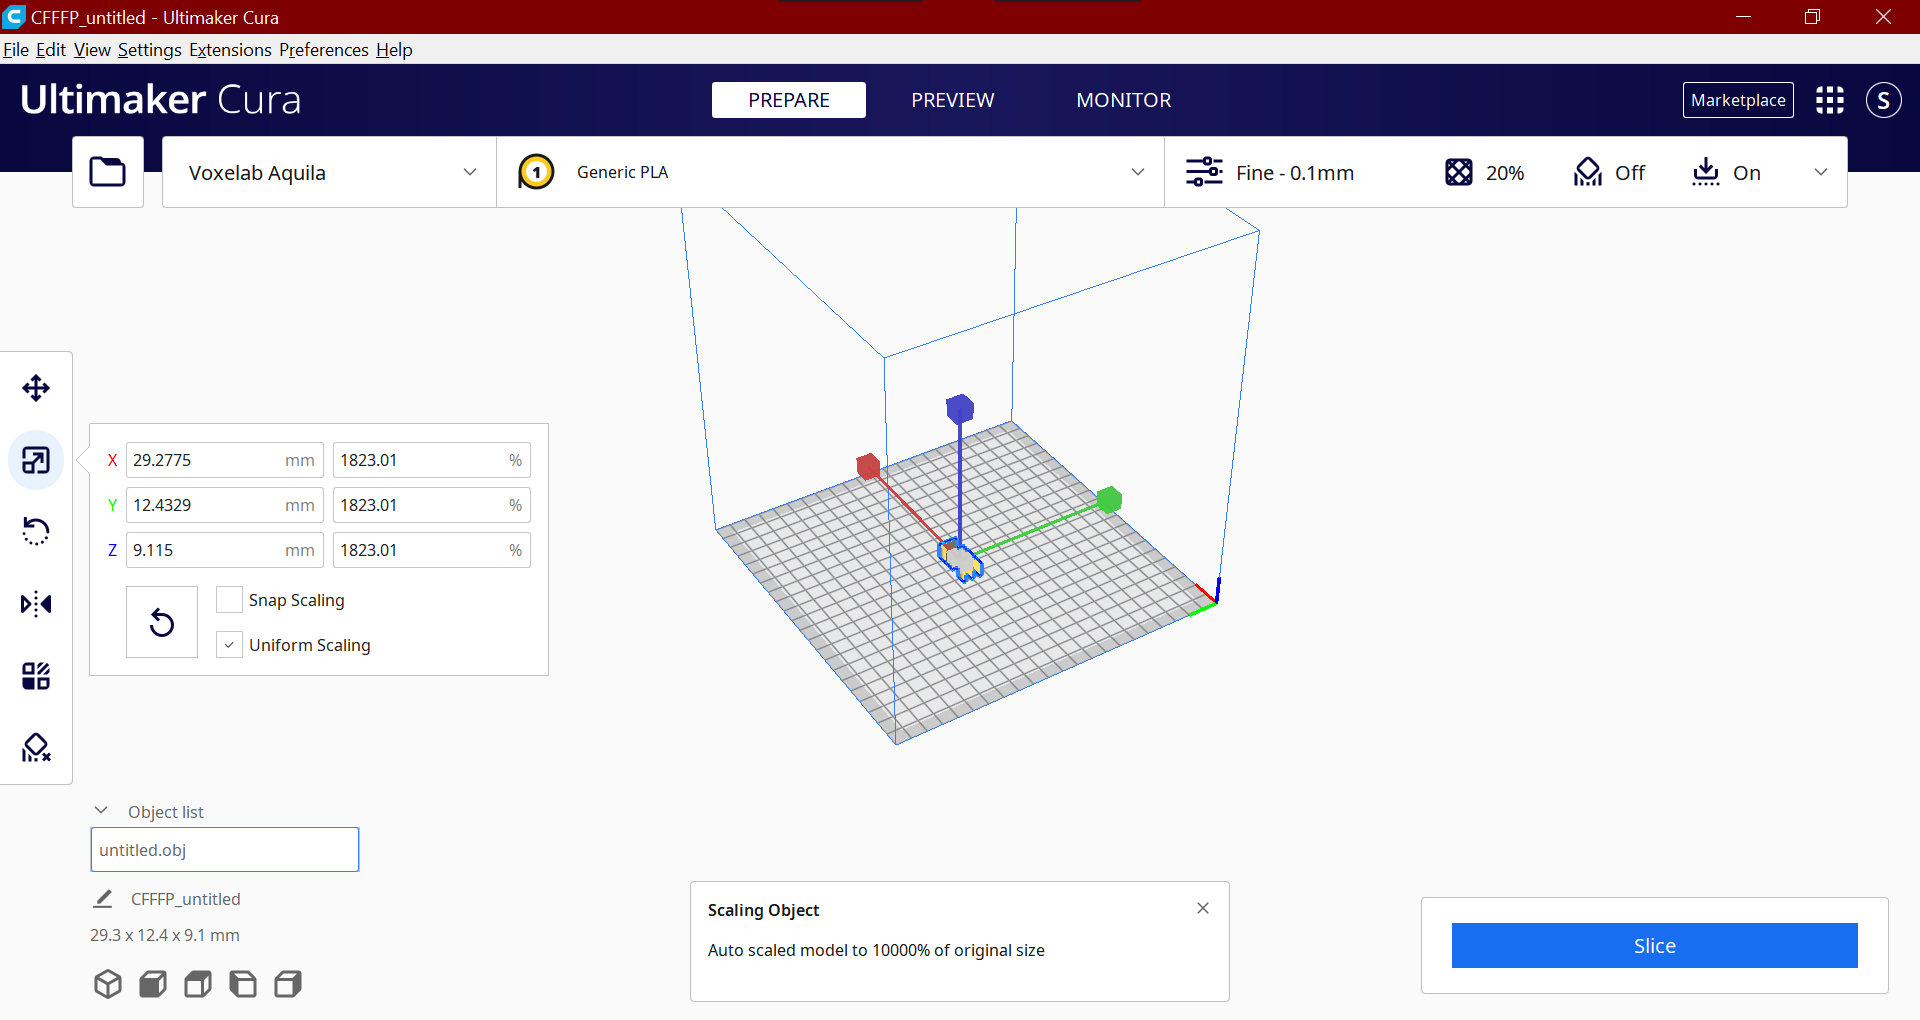Click the Y scale percent field

point(432,505)
